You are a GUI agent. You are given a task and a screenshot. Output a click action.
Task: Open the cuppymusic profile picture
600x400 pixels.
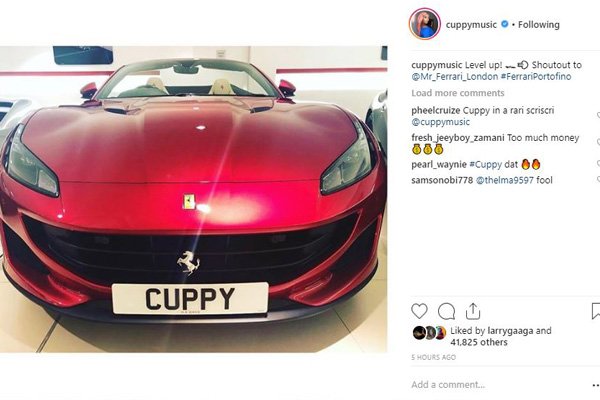pyautogui.click(x=425, y=24)
